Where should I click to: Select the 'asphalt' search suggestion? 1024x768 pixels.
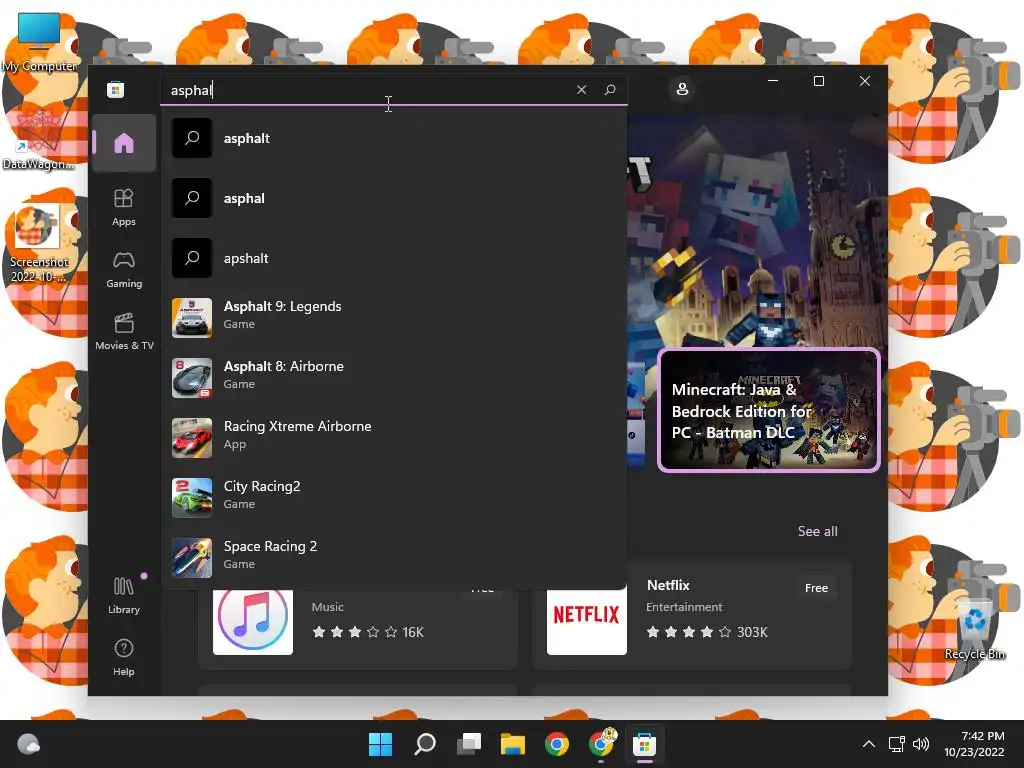coord(394,138)
